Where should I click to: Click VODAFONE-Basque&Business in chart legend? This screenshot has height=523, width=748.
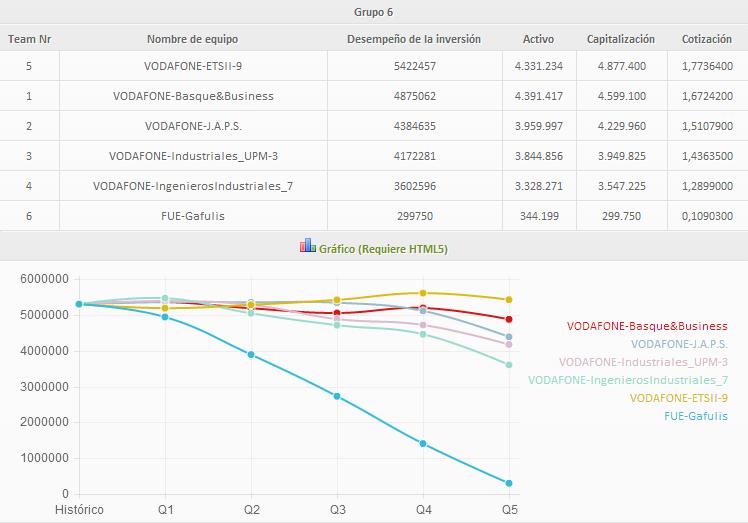coord(647,326)
